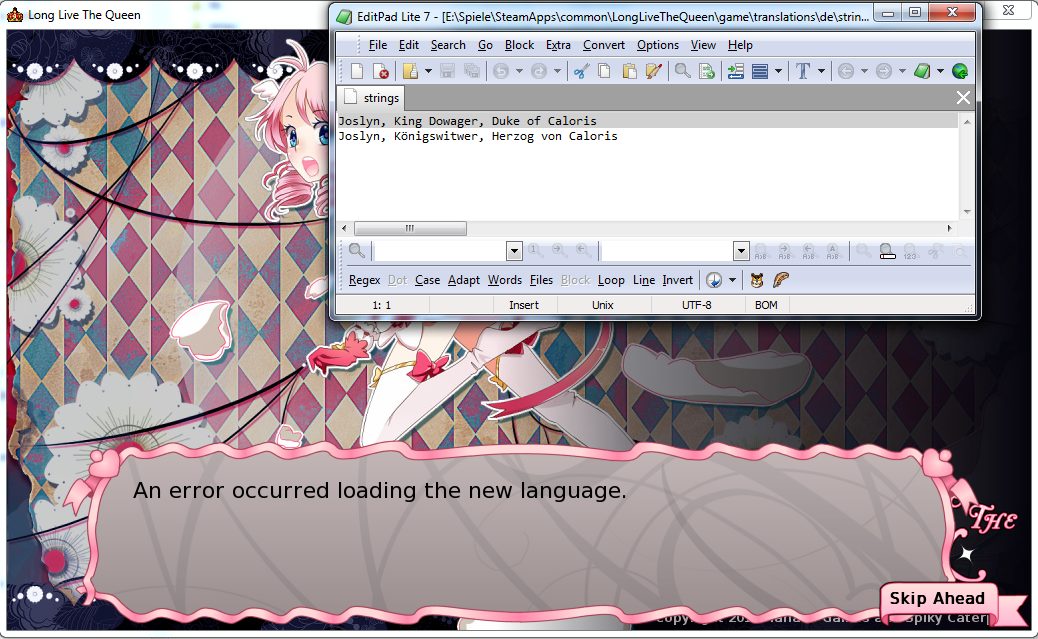The width and height of the screenshot is (1038, 639).
Task: Click the magnifier search icon in main toolbar
Action: point(683,71)
